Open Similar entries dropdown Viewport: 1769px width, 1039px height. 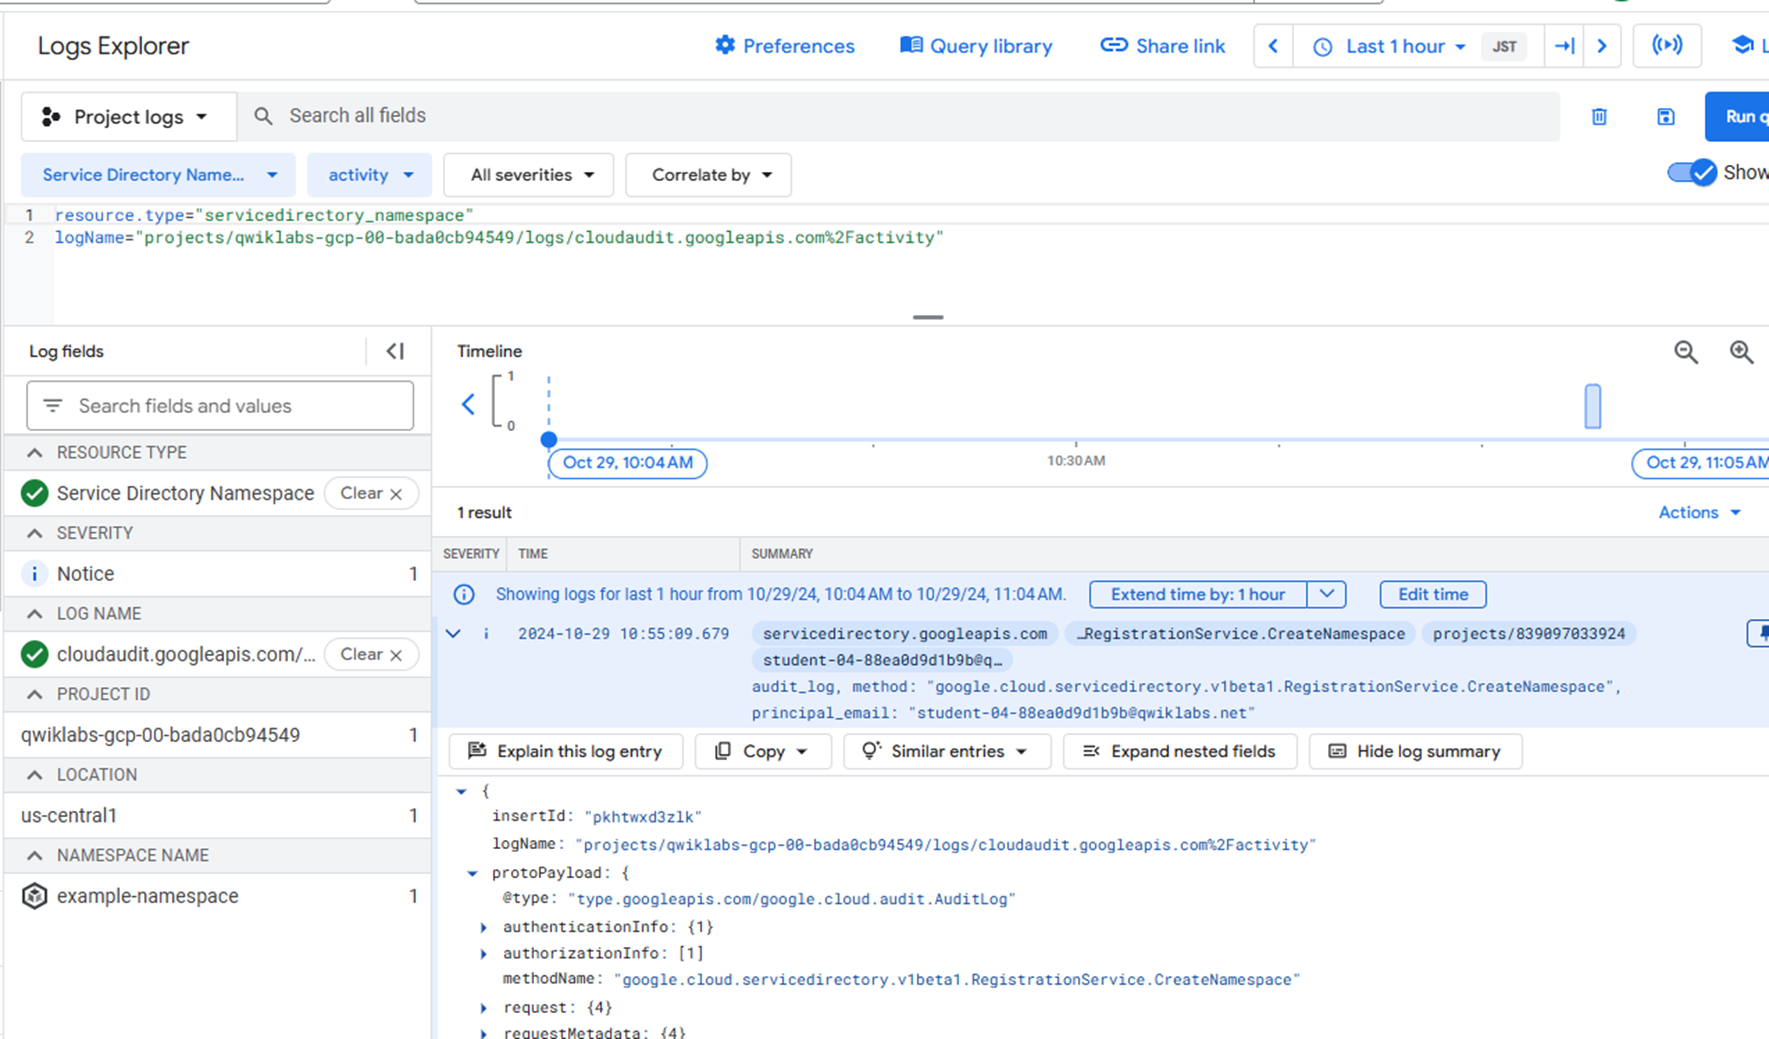click(946, 752)
